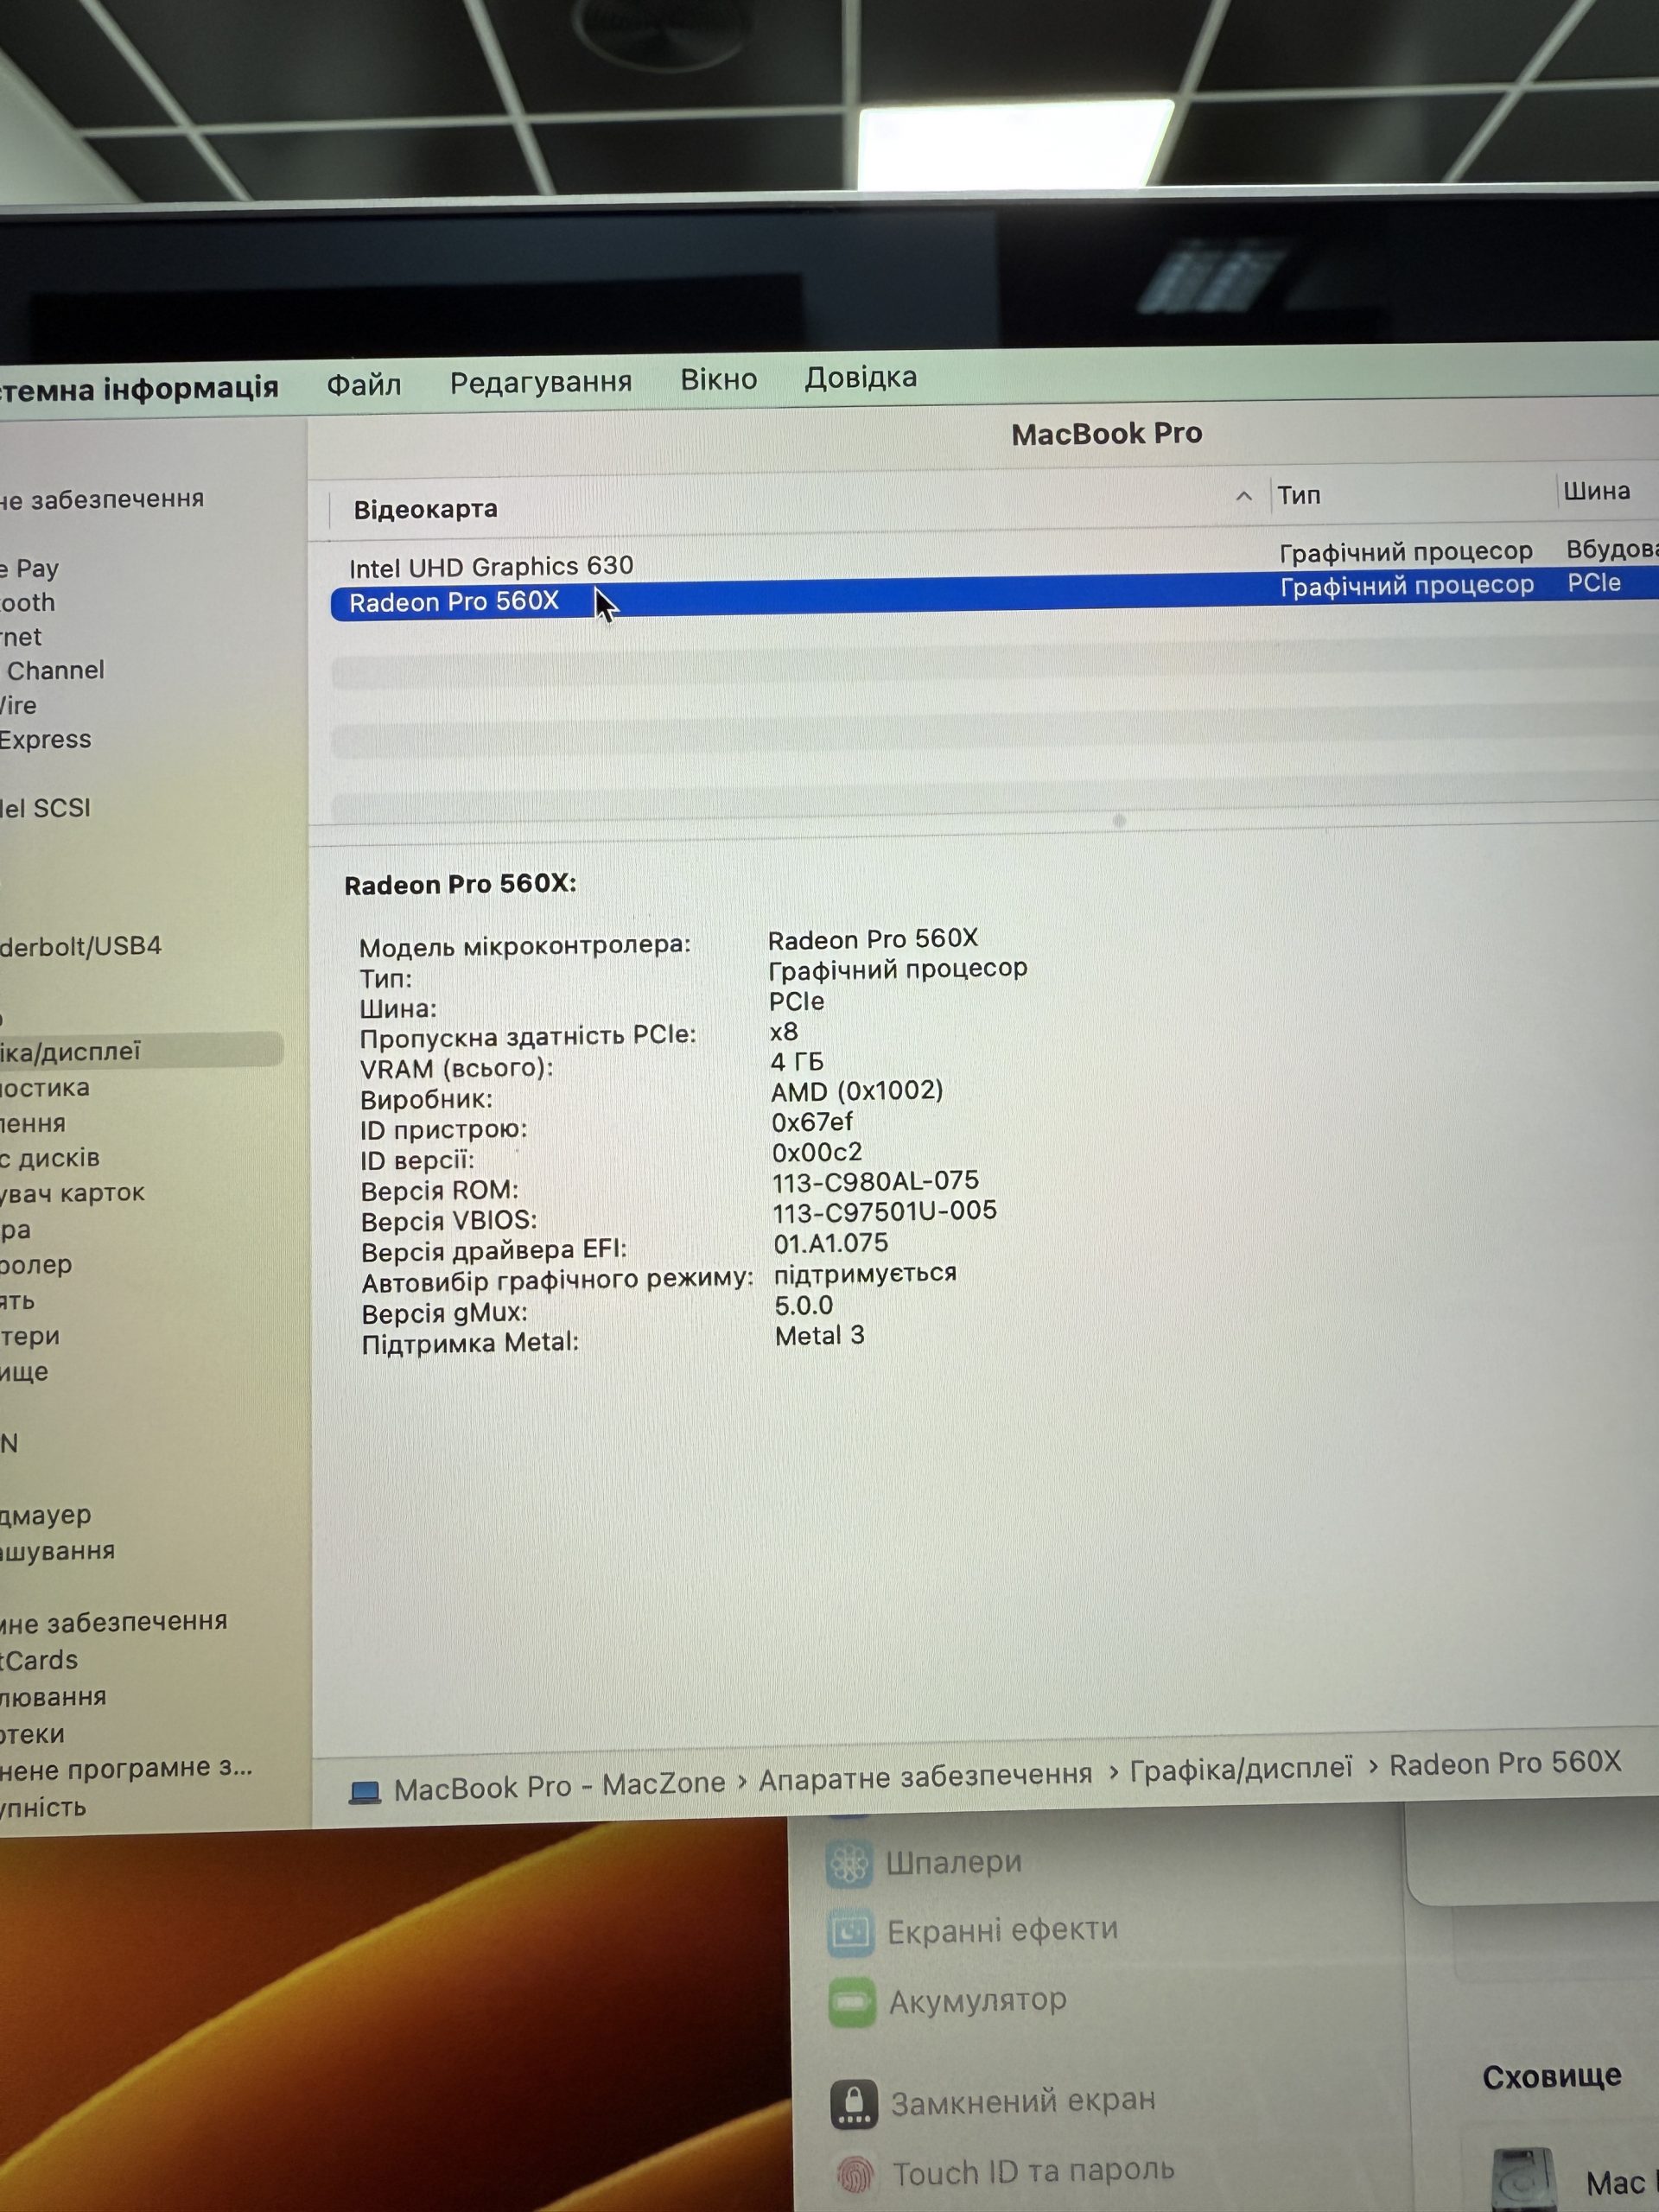Viewport: 1659px width, 2212px height.
Task: Click the MacBook Pro laptop icon in path bar
Action: [365, 1791]
